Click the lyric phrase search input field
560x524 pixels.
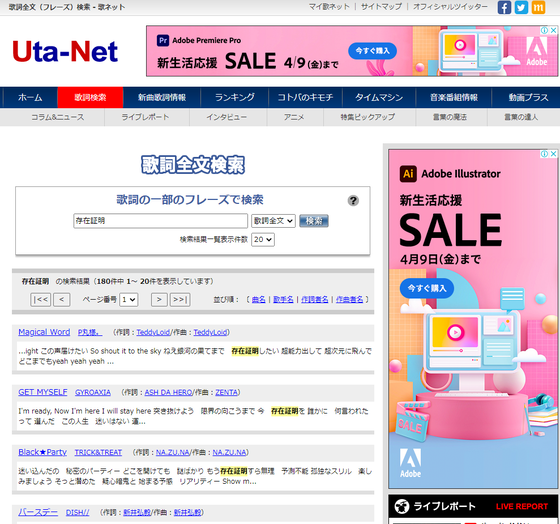click(x=160, y=221)
